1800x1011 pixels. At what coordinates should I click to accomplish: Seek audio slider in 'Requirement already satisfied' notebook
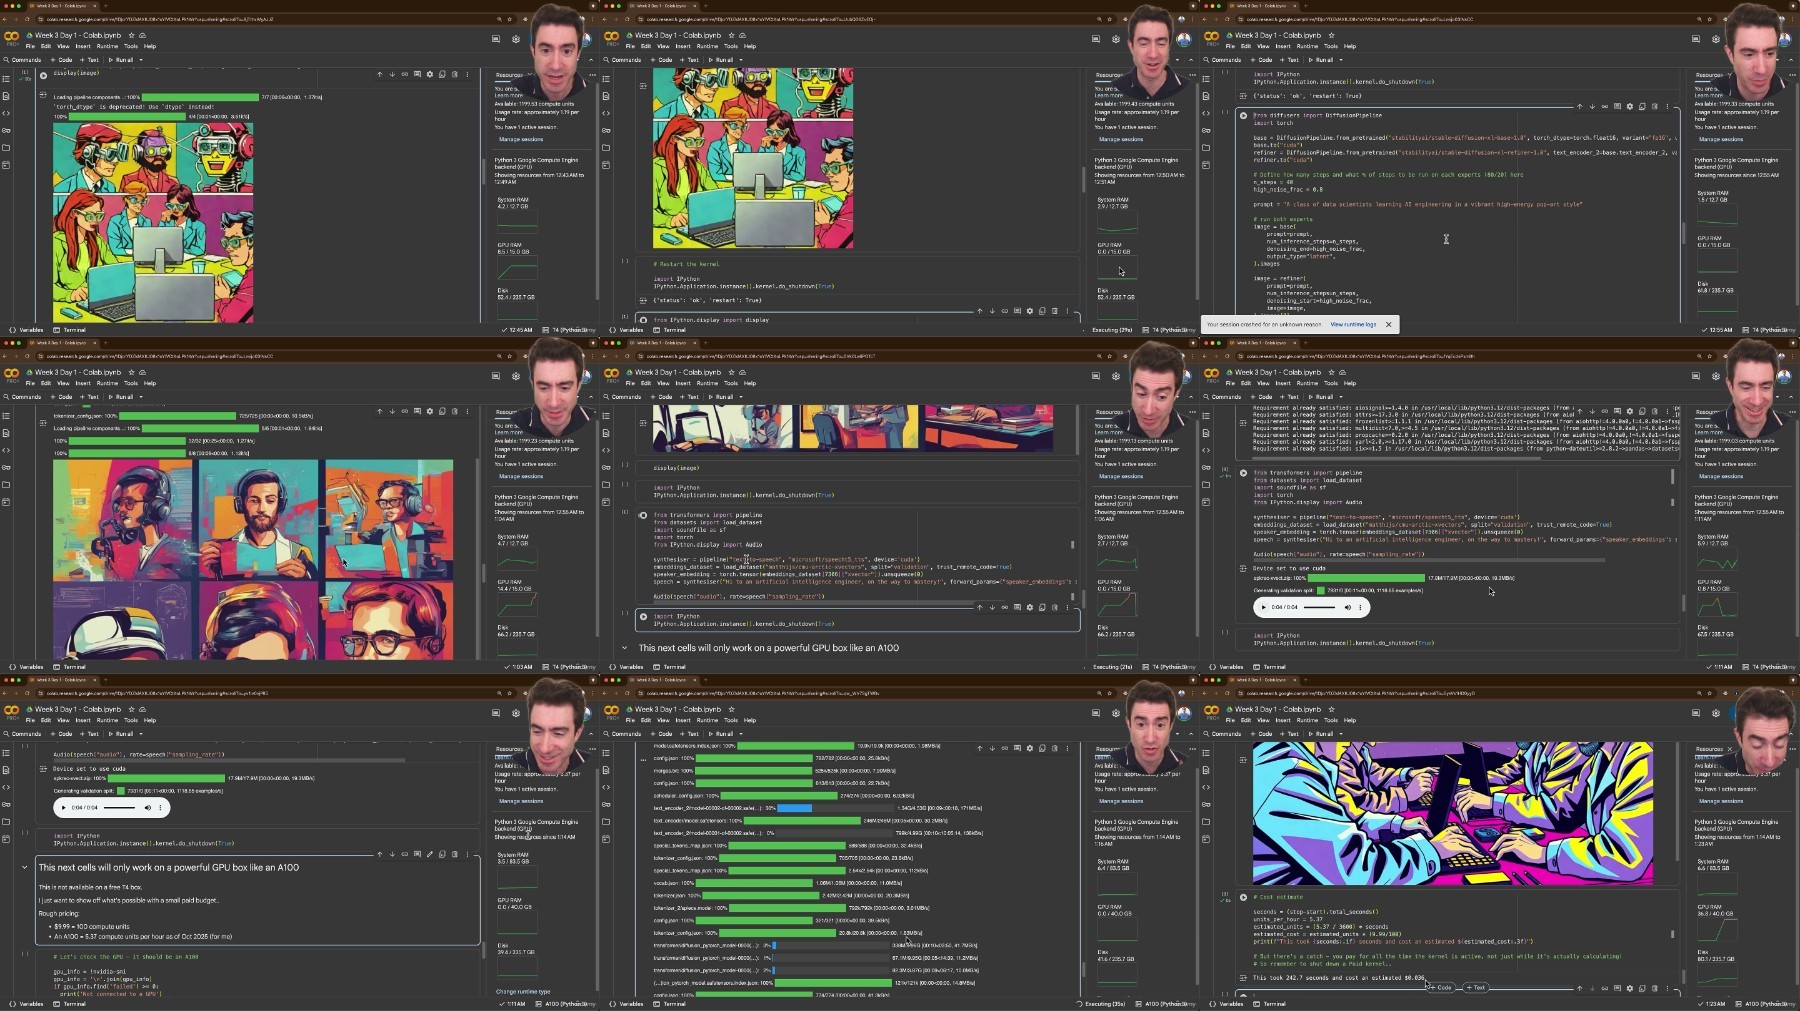point(1319,607)
